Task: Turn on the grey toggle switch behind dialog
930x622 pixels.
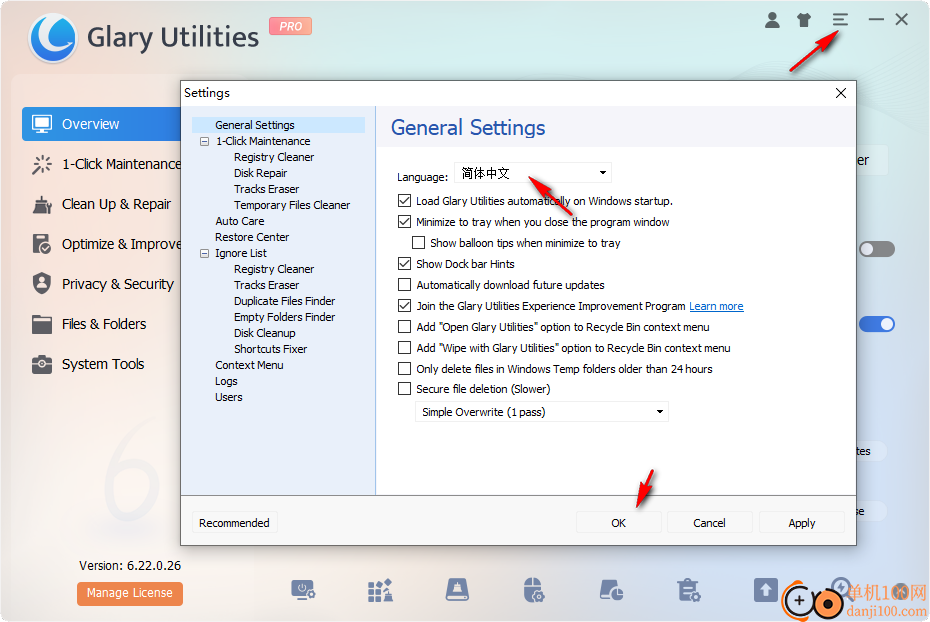Action: click(877, 249)
